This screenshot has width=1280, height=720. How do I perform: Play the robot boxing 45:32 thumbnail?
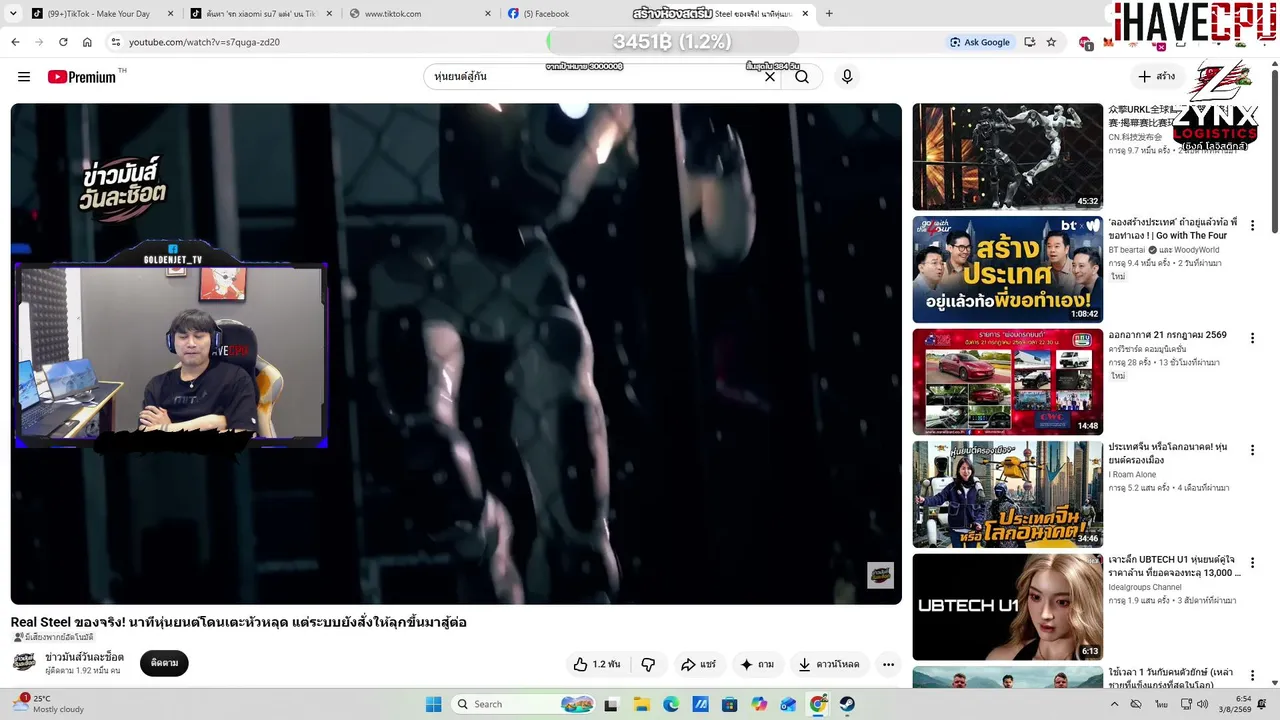[1007, 156]
